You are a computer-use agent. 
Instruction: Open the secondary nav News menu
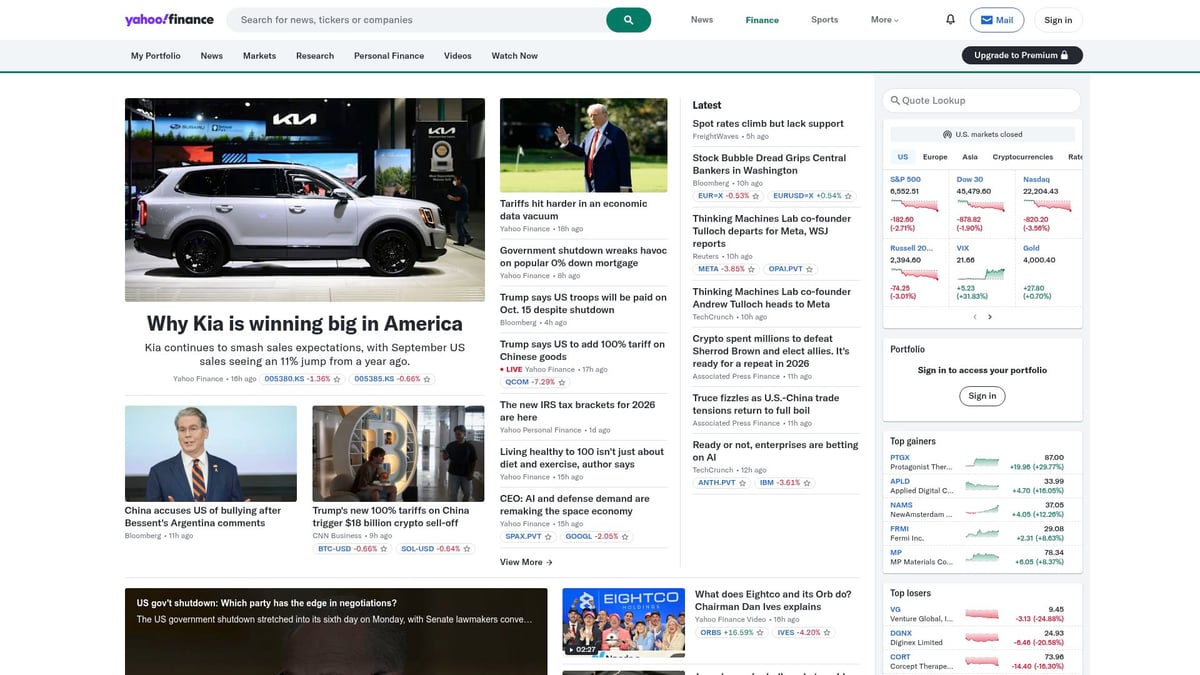[211, 56]
